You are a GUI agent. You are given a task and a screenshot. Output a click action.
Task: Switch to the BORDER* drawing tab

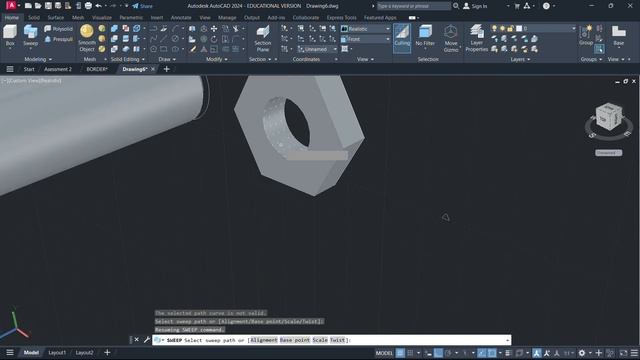pos(97,69)
